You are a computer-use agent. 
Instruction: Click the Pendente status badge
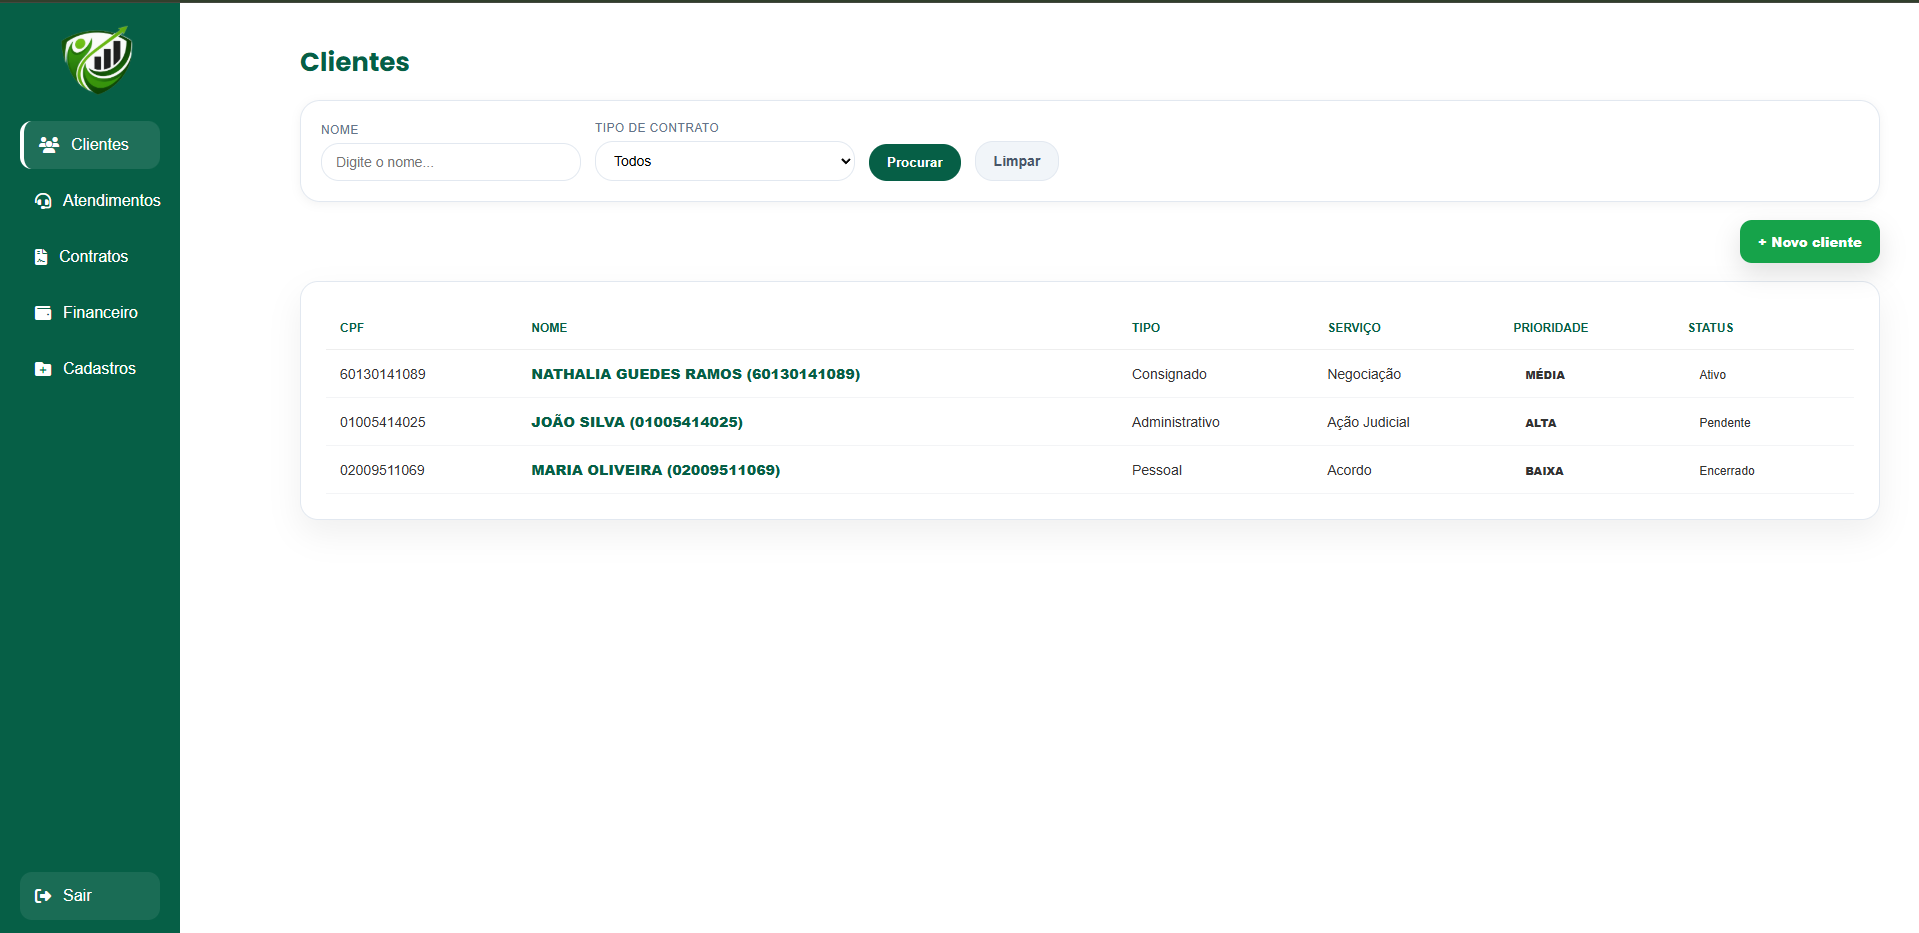point(1725,423)
